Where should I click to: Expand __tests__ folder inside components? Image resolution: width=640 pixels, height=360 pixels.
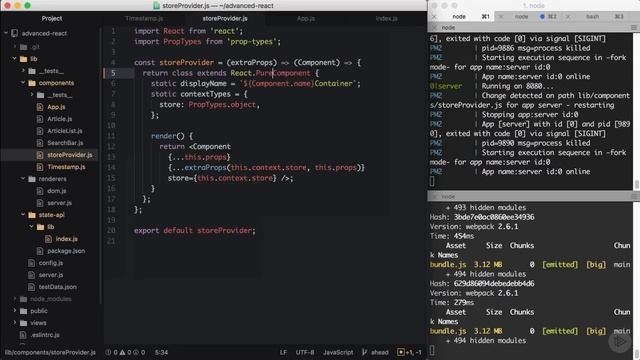click(32, 95)
